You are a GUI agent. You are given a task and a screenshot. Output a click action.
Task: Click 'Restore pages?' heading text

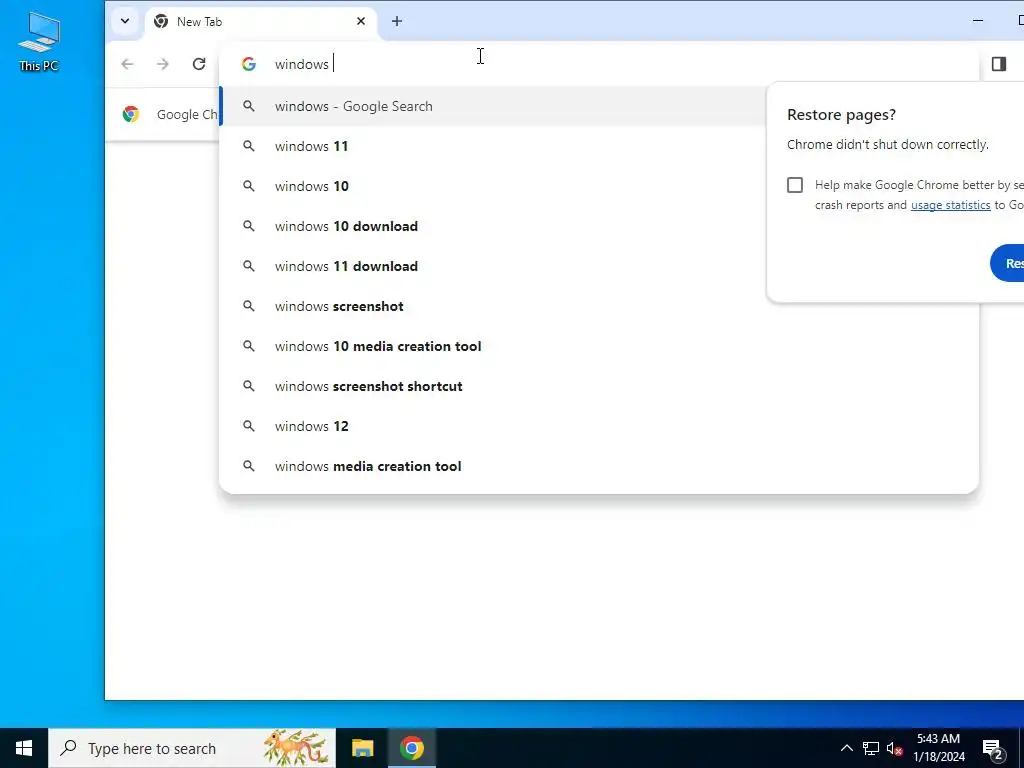pos(841,114)
